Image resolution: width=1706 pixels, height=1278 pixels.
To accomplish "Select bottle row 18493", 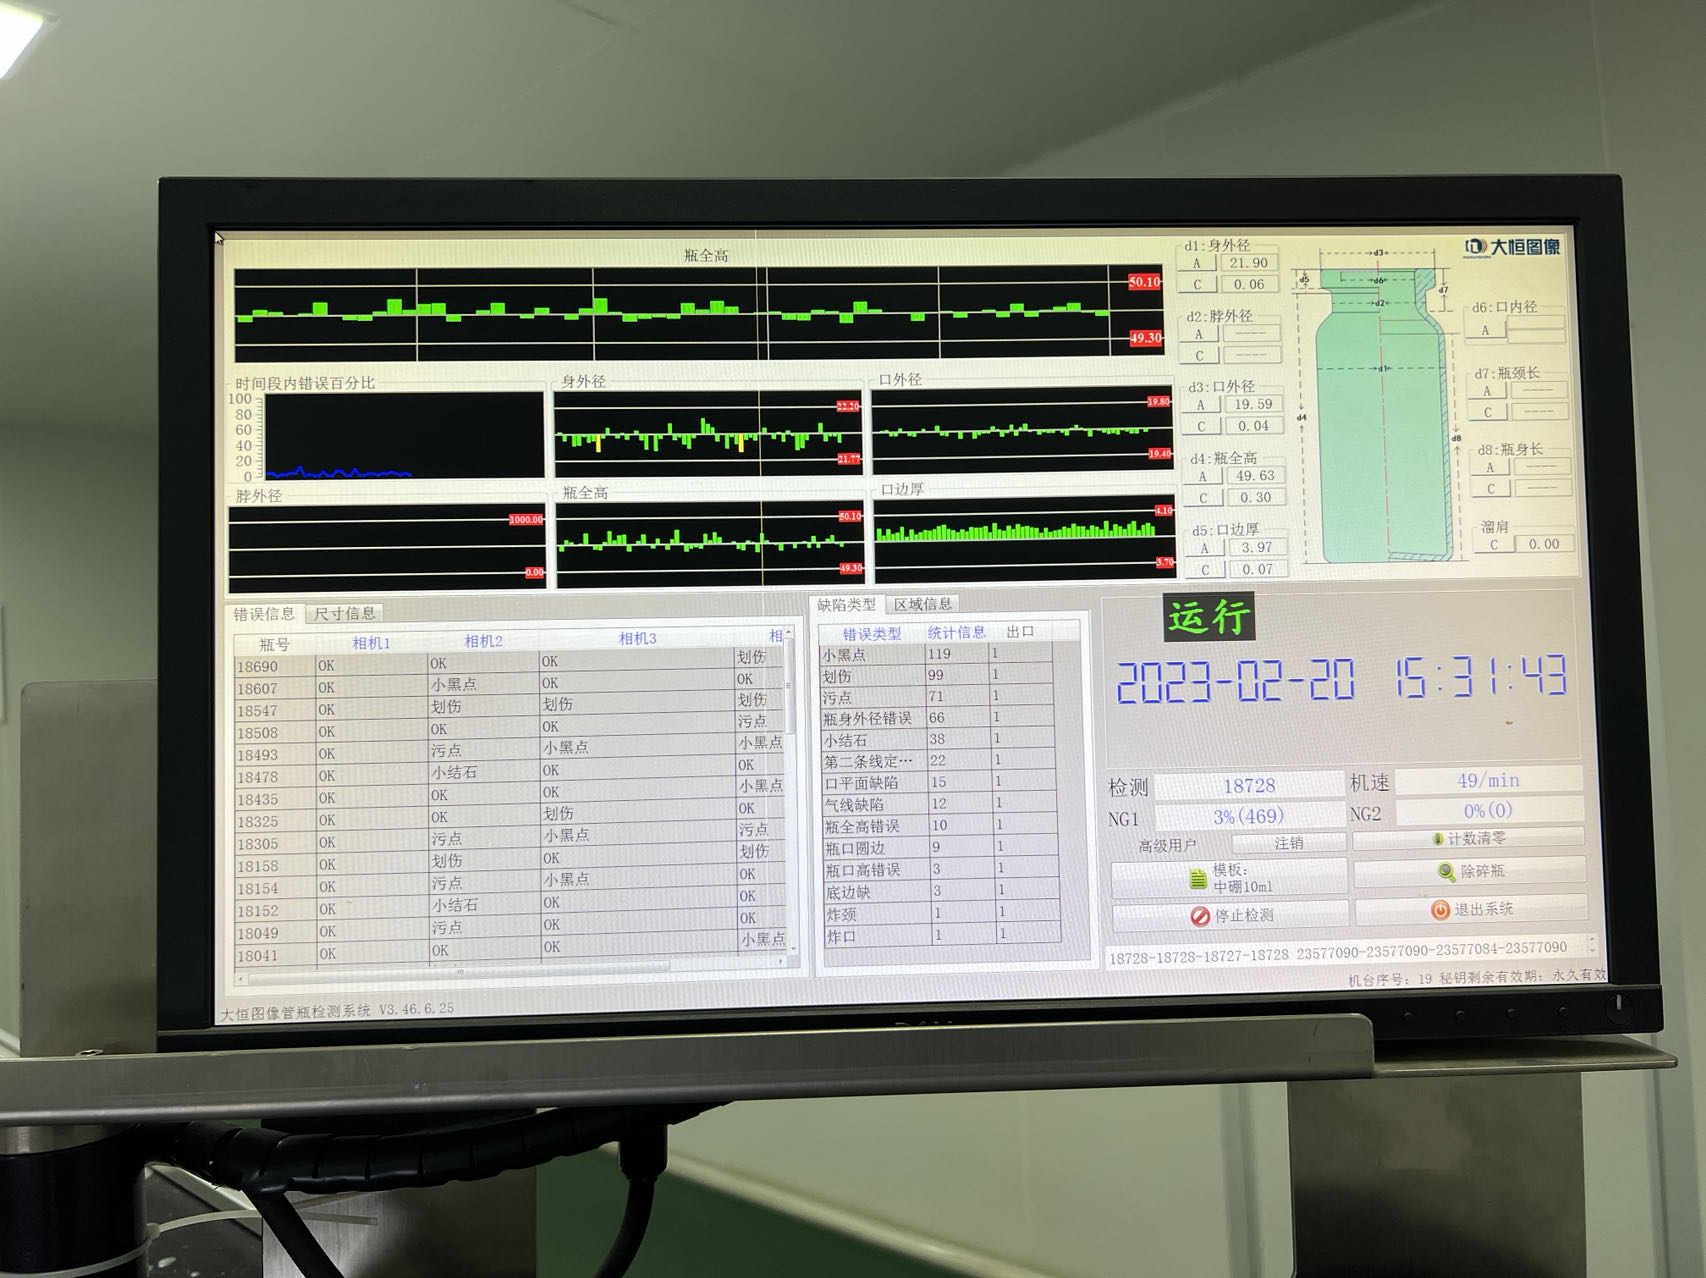I will pyautogui.click(x=510, y=752).
